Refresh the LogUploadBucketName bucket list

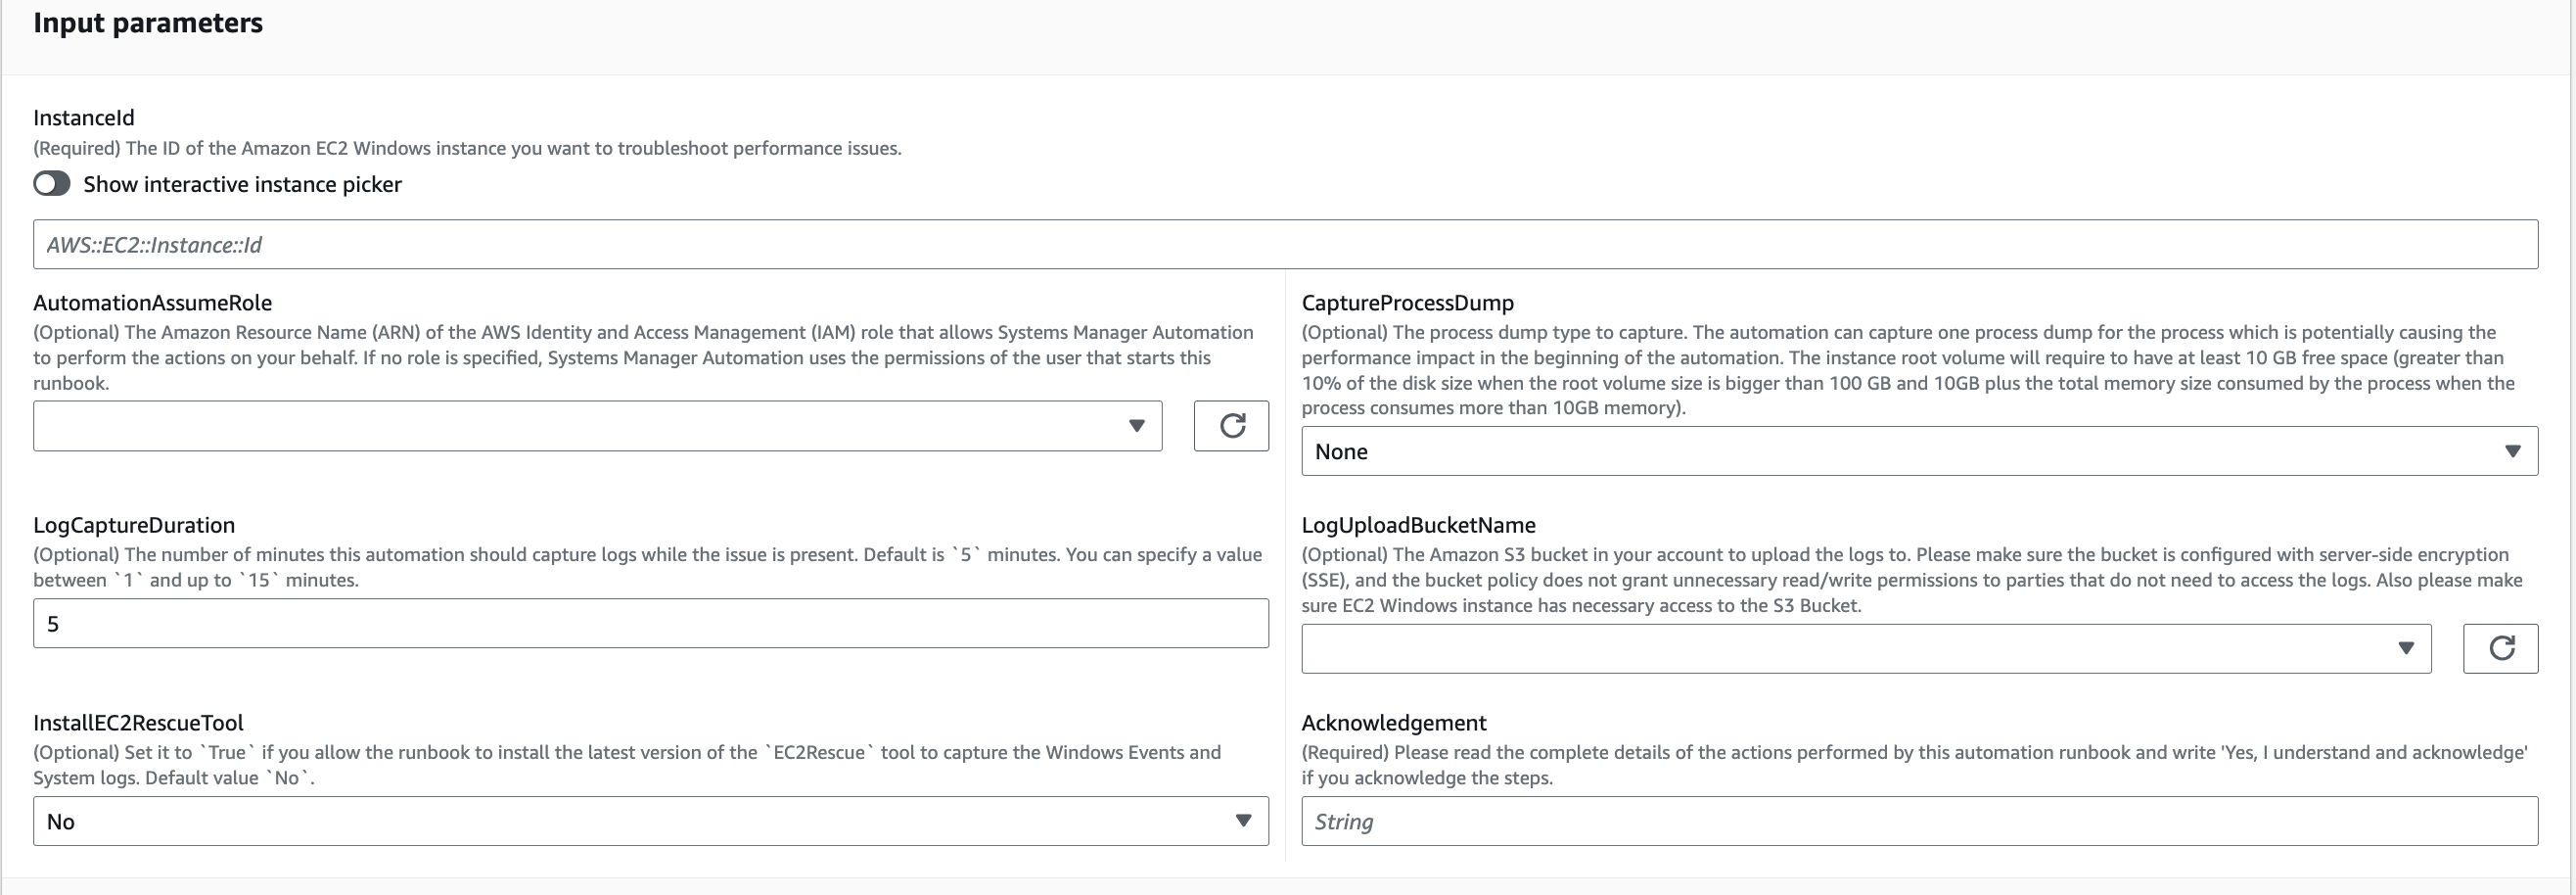coord(2502,648)
